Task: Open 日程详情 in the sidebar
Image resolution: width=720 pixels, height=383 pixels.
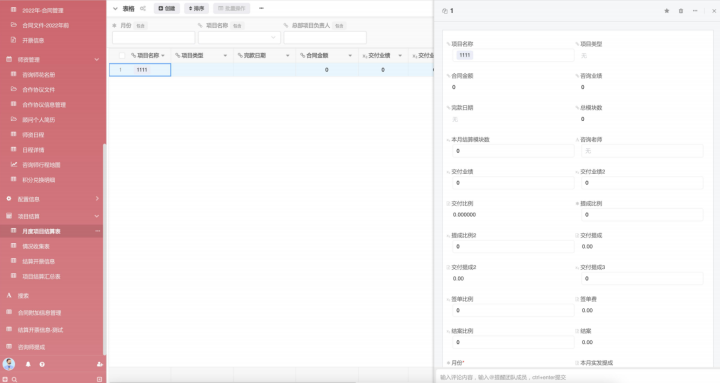Action: (x=33, y=150)
